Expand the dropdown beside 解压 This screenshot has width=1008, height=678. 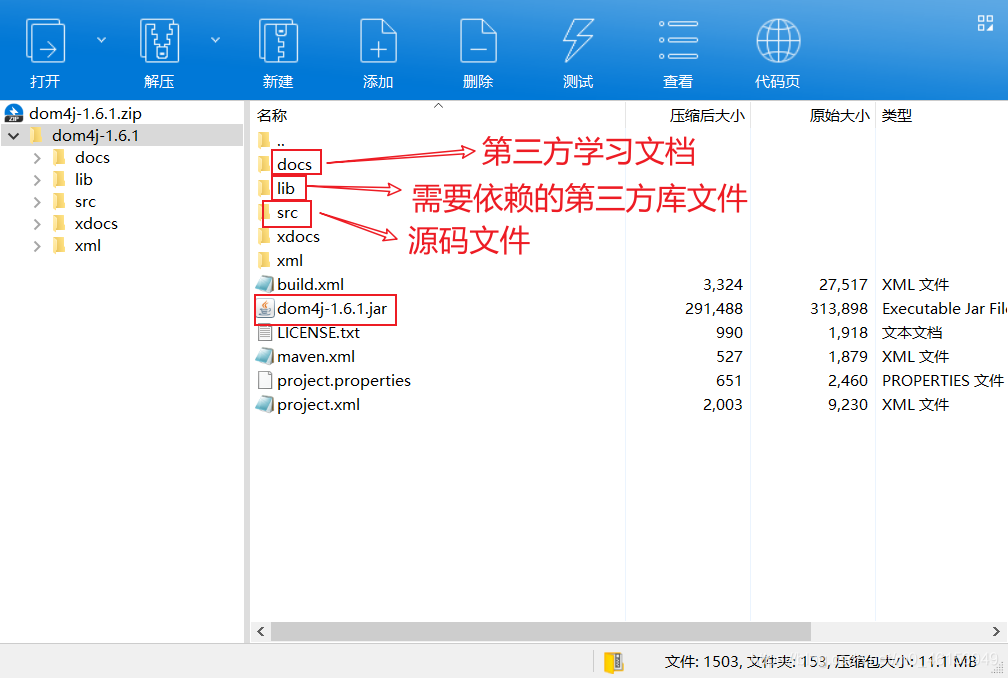click(x=215, y=38)
